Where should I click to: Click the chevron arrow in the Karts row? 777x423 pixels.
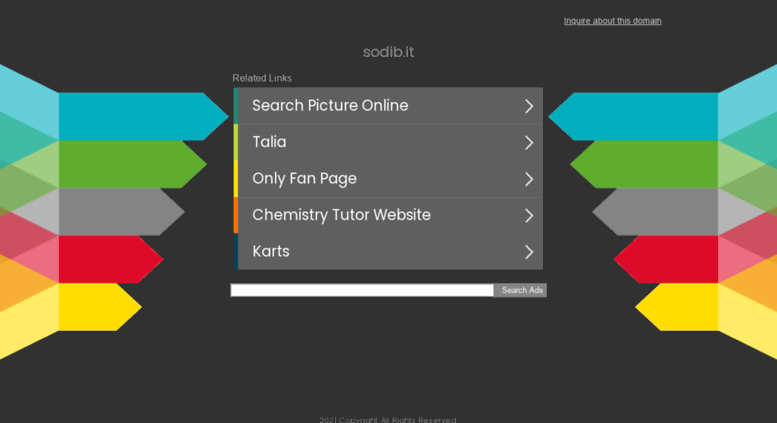coord(529,252)
